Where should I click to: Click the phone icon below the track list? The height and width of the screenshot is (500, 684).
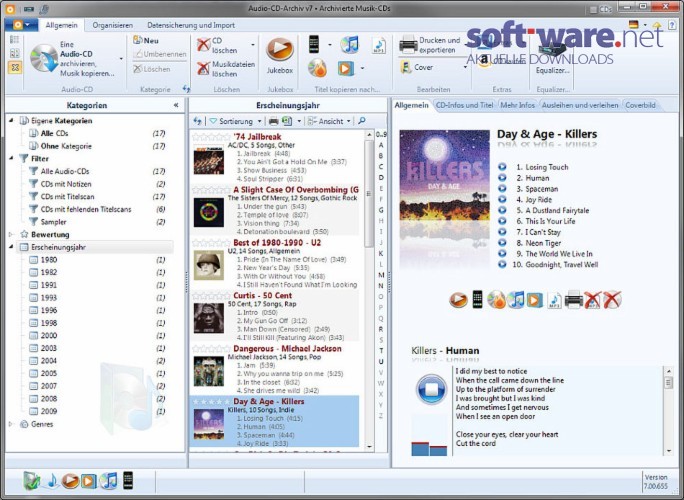coord(478,299)
